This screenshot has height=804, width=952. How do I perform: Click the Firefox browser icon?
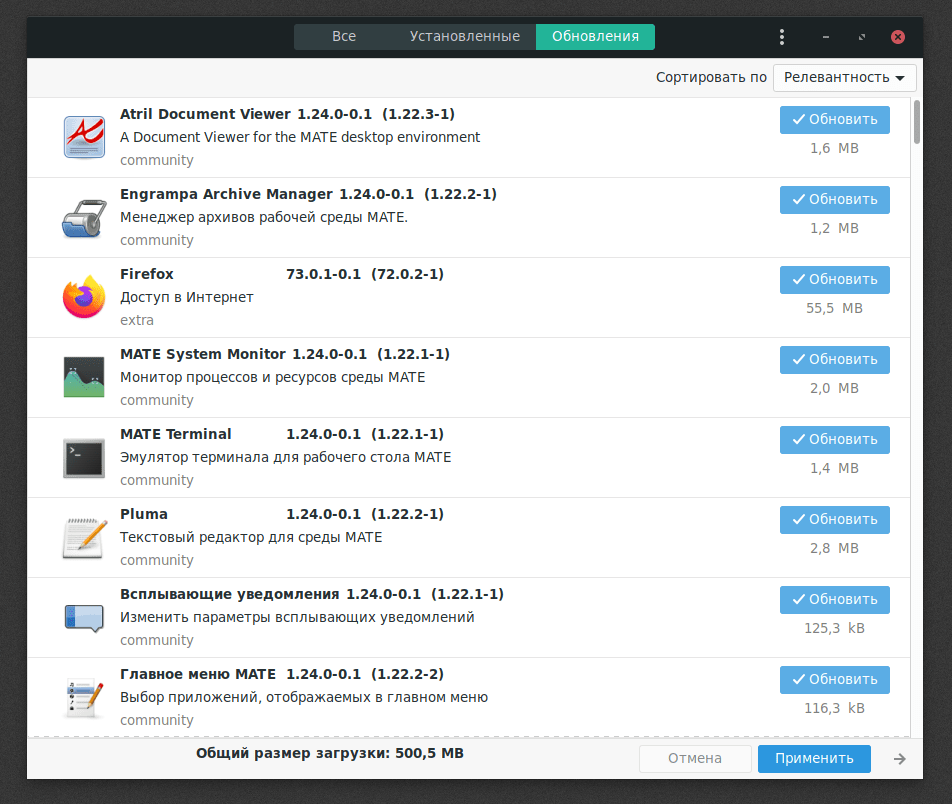84,298
